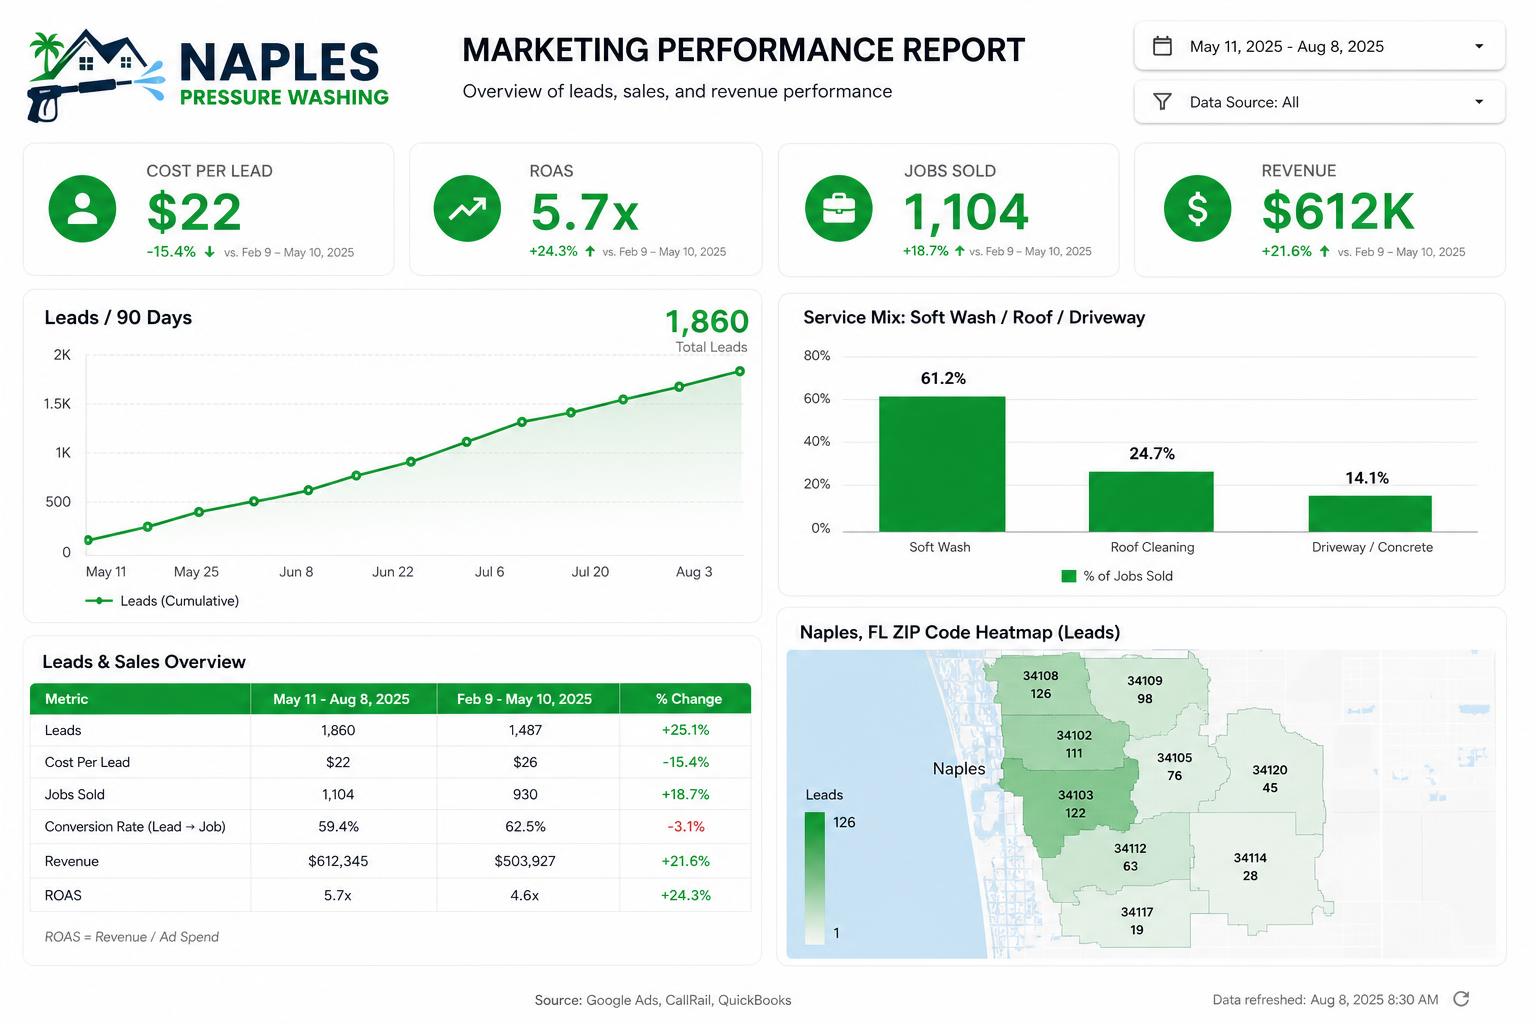Click the filter funnel icon beside Data Source

click(x=1162, y=102)
